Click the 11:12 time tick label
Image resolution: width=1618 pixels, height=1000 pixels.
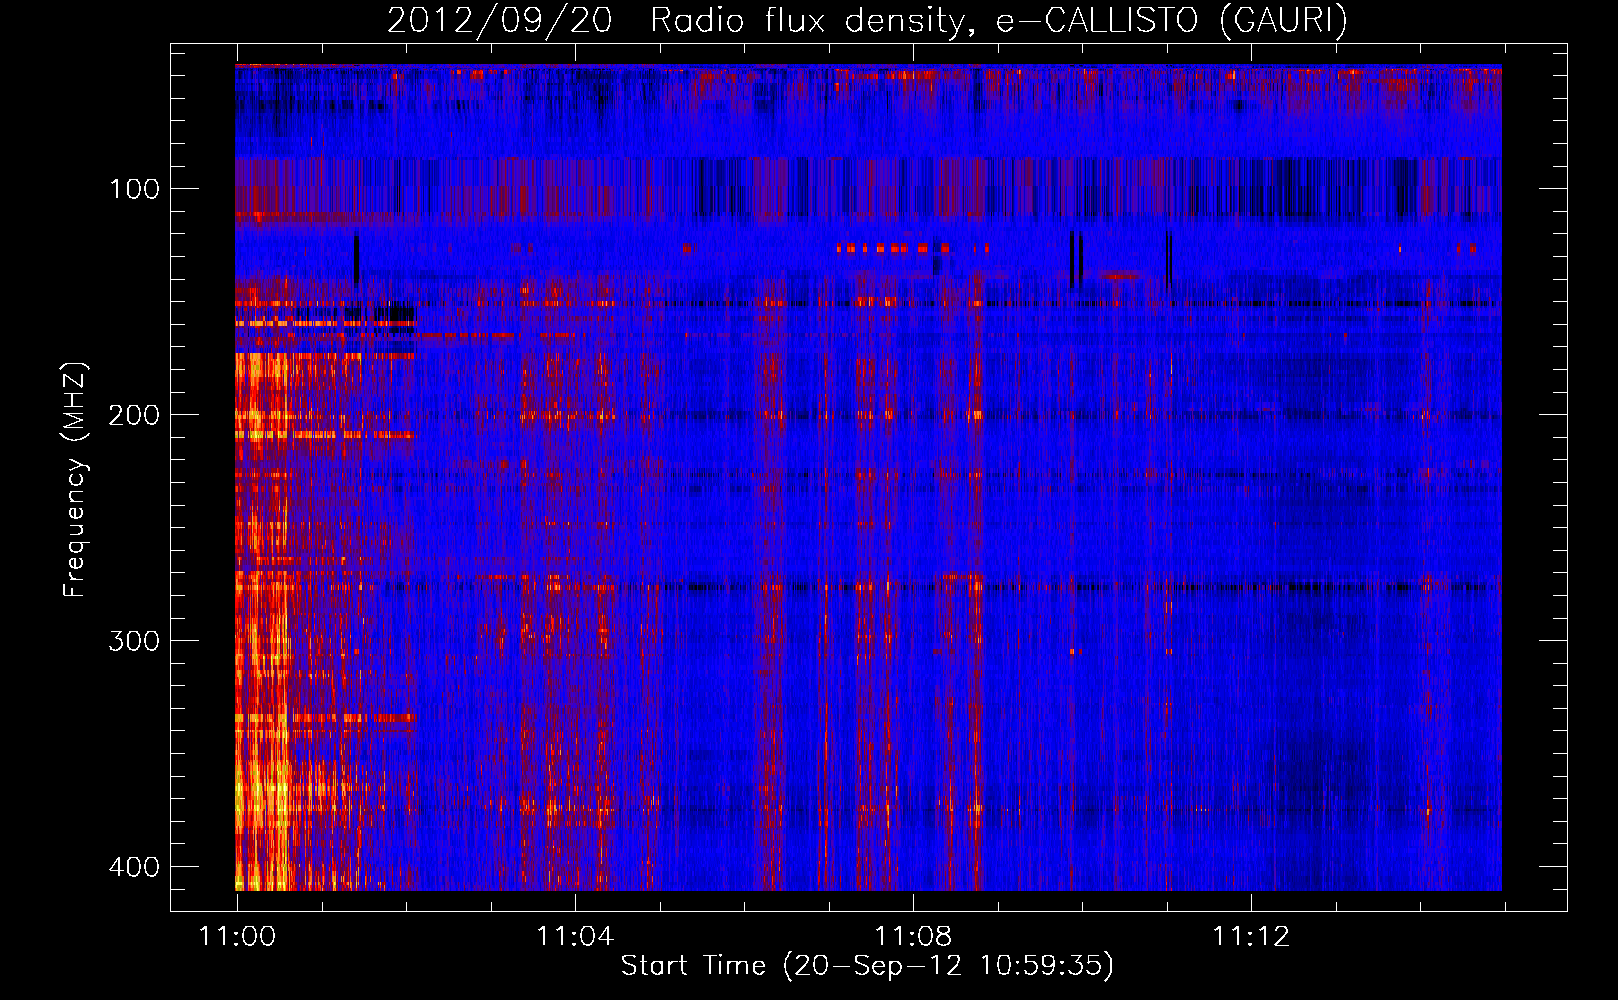[x=1251, y=936]
